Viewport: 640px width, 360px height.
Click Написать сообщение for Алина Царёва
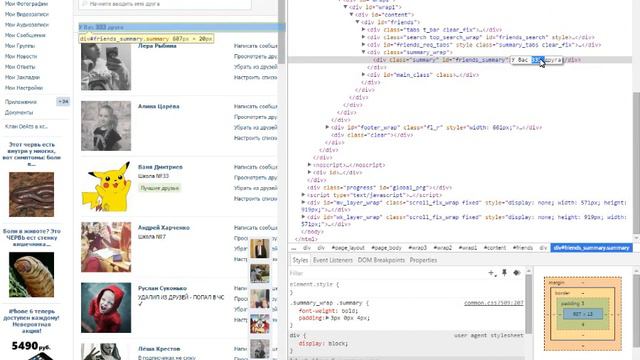click(256, 106)
